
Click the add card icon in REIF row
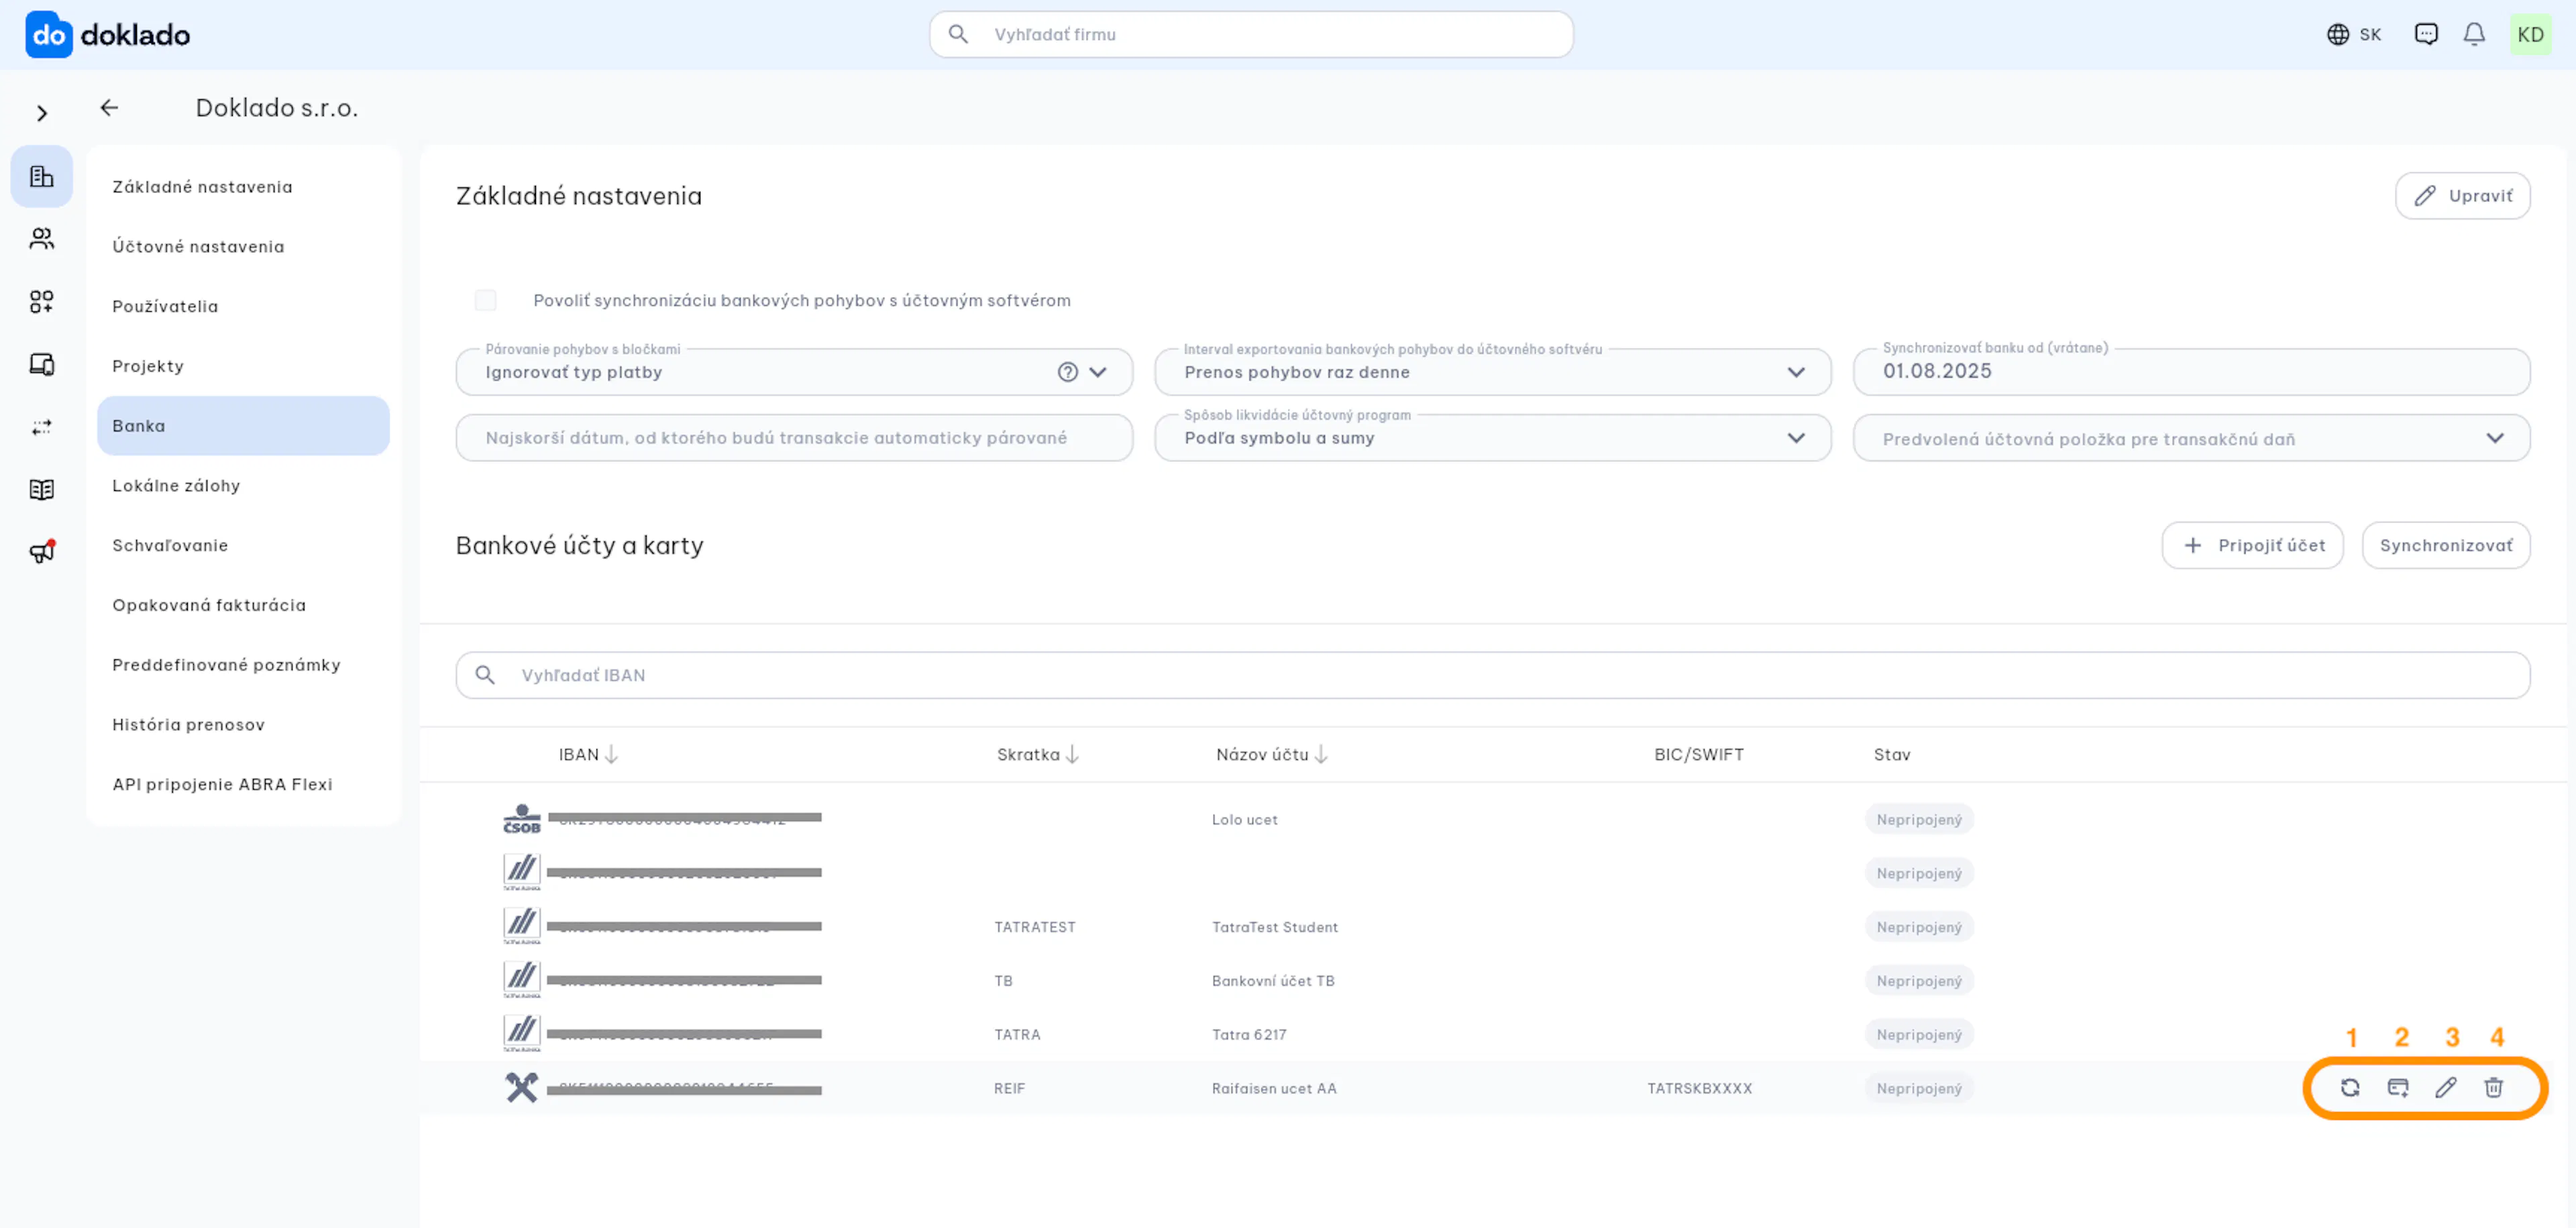[x=2397, y=1088]
